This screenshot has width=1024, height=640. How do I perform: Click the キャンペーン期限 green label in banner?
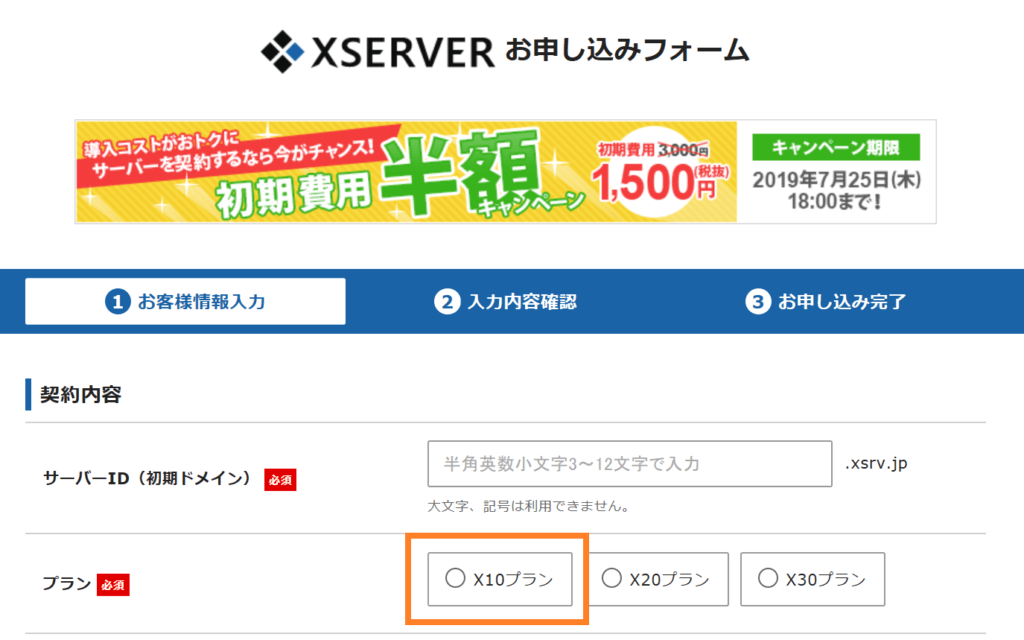coord(836,147)
